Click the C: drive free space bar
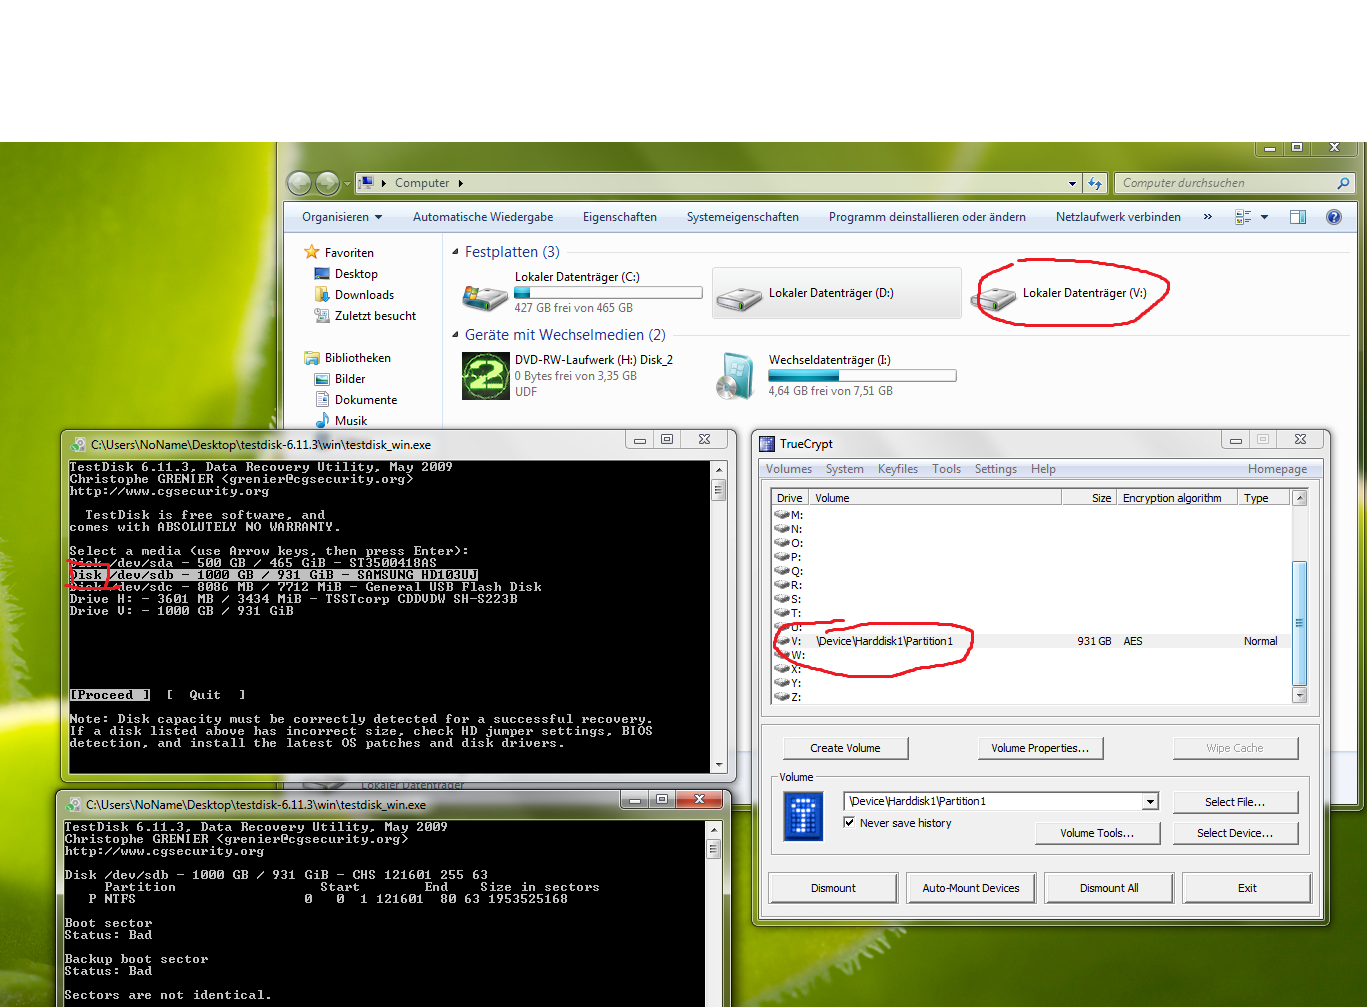The image size is (1367, 1007). click(x=608, y=293)
